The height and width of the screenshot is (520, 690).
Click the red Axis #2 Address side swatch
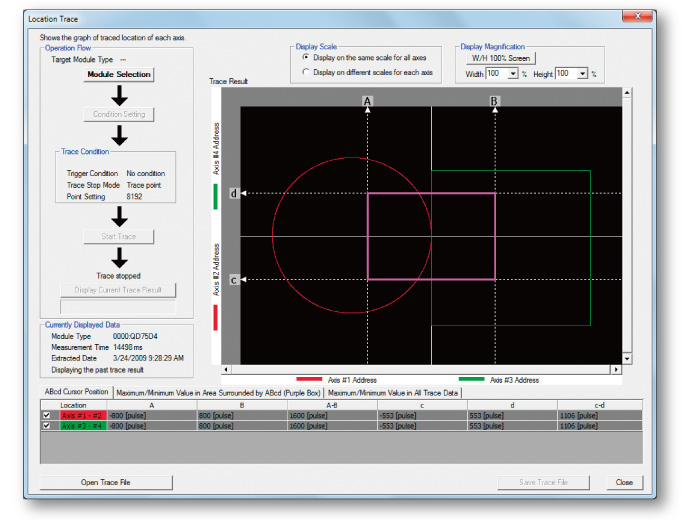click(x=216, y=318)
